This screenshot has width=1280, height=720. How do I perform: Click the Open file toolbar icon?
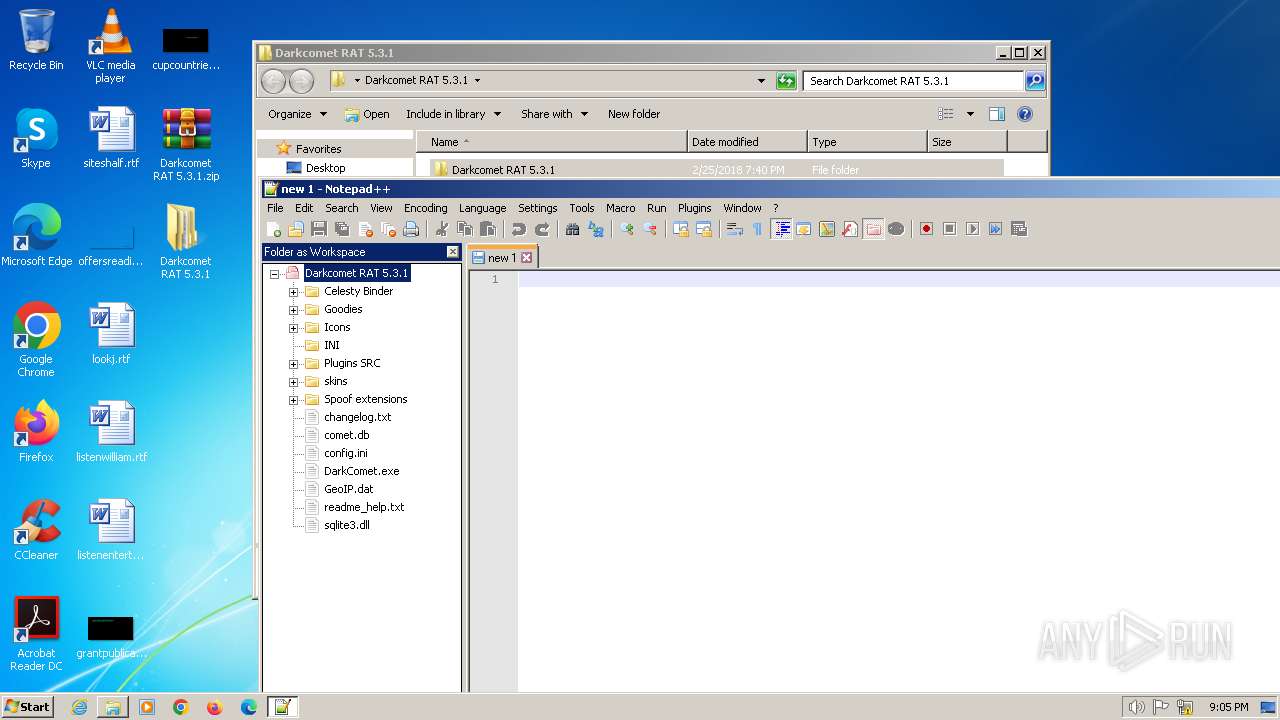coord(295,229)
